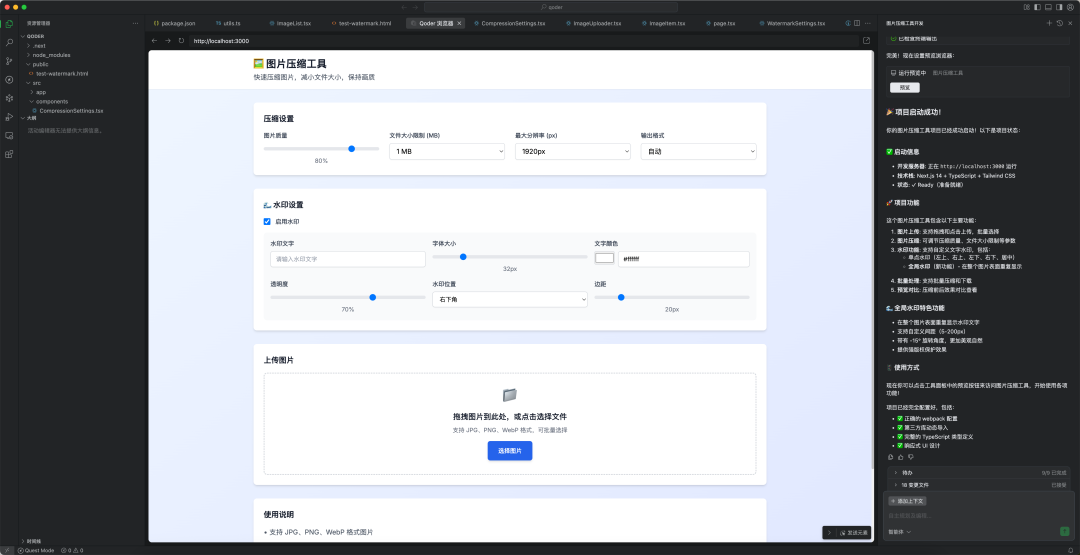Switch to package.json tab

point(174,23)
